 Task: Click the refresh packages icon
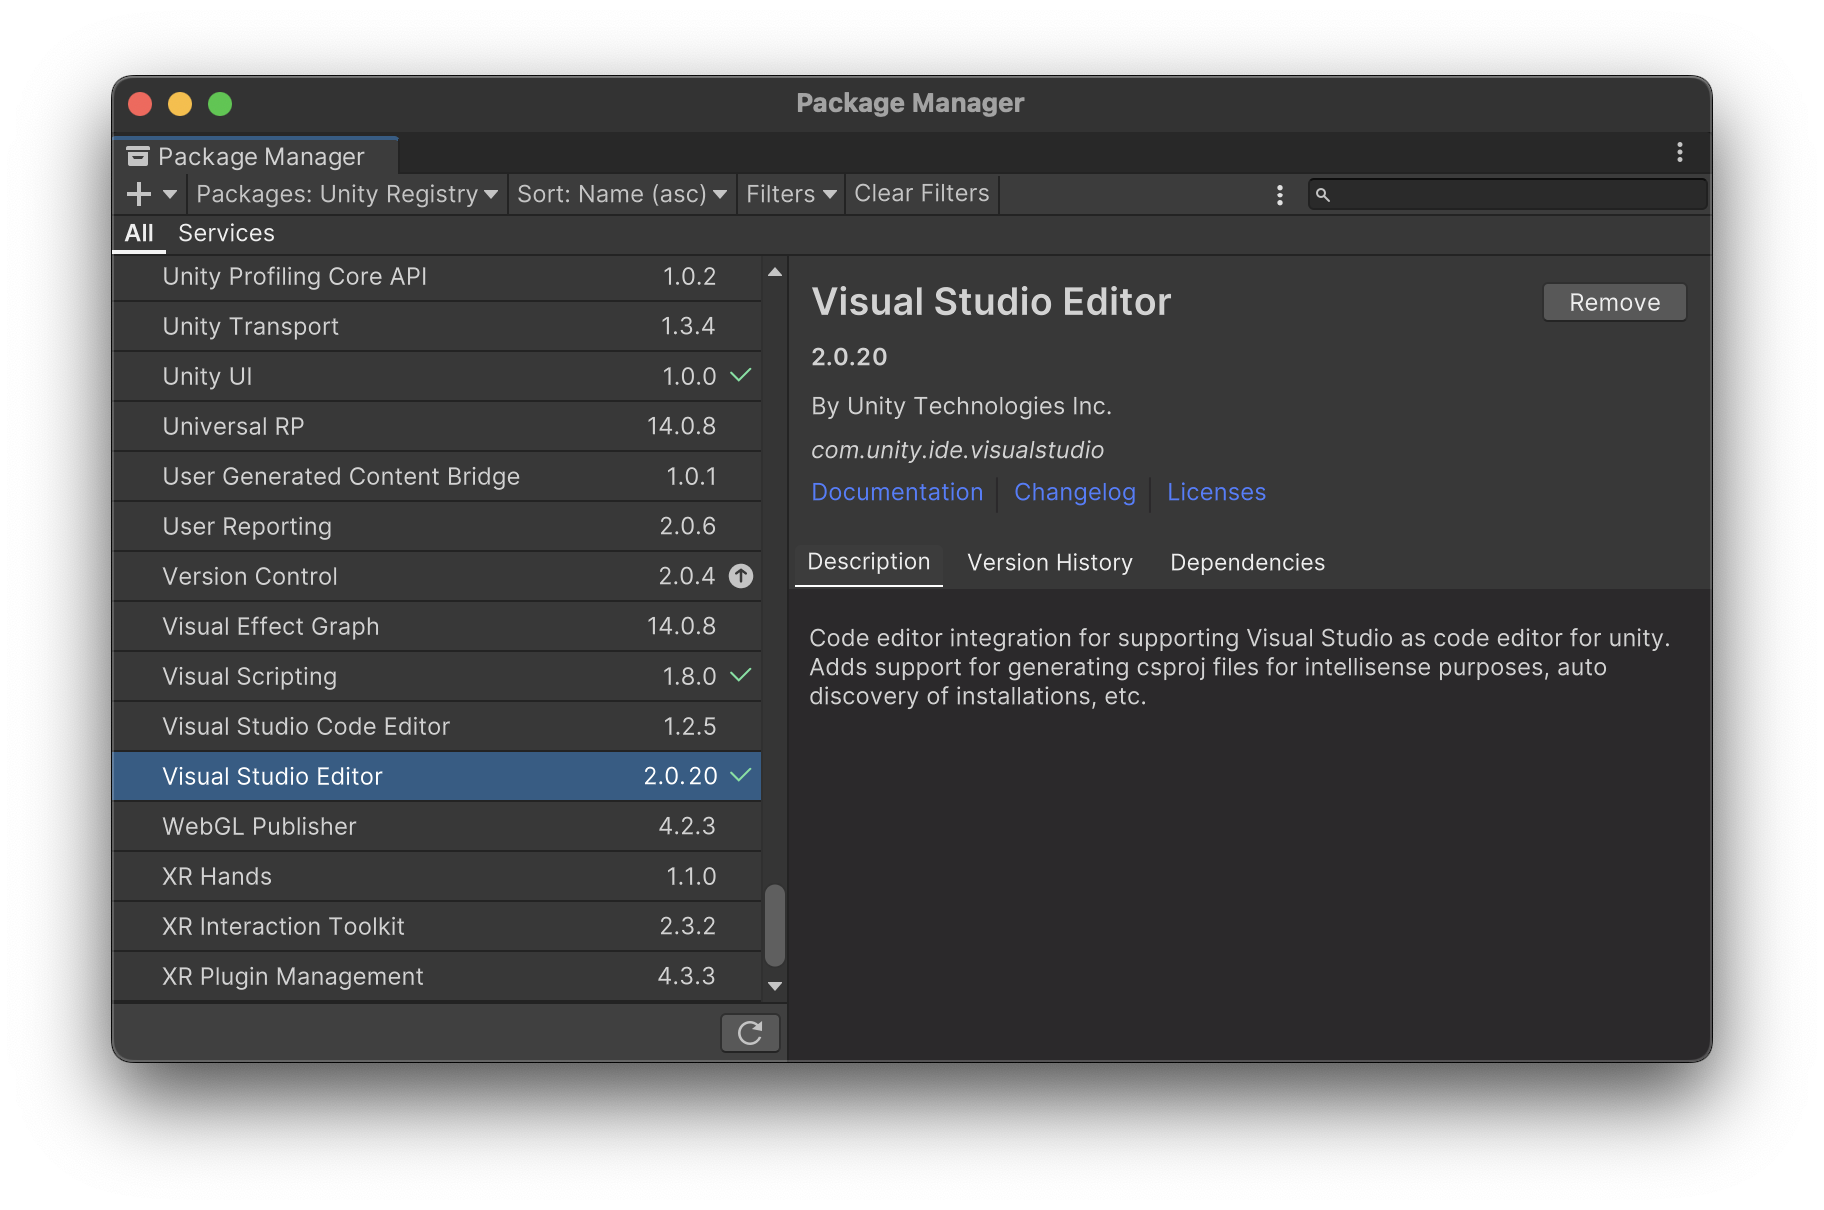click(750, 1032)
